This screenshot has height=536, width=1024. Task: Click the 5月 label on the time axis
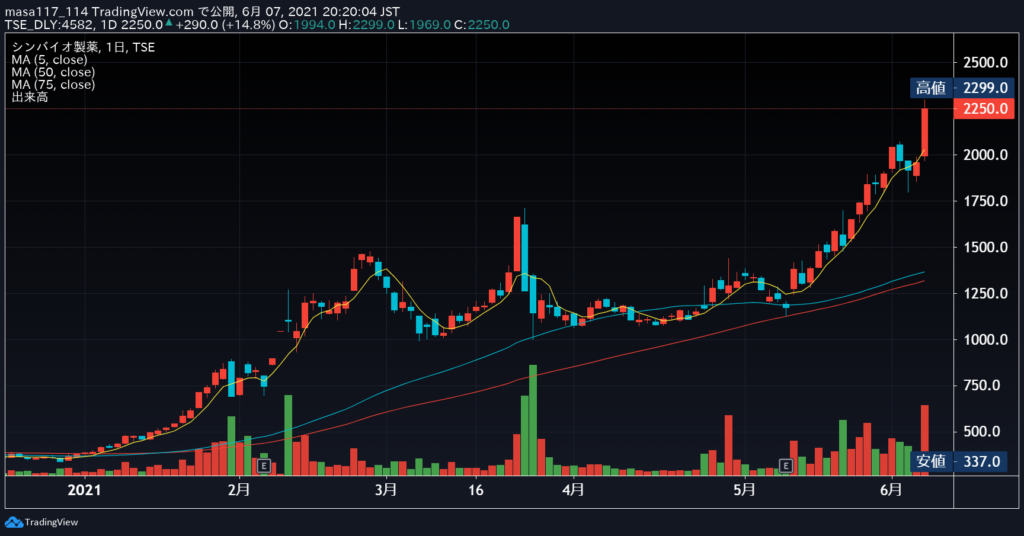(x=744, y=489)
